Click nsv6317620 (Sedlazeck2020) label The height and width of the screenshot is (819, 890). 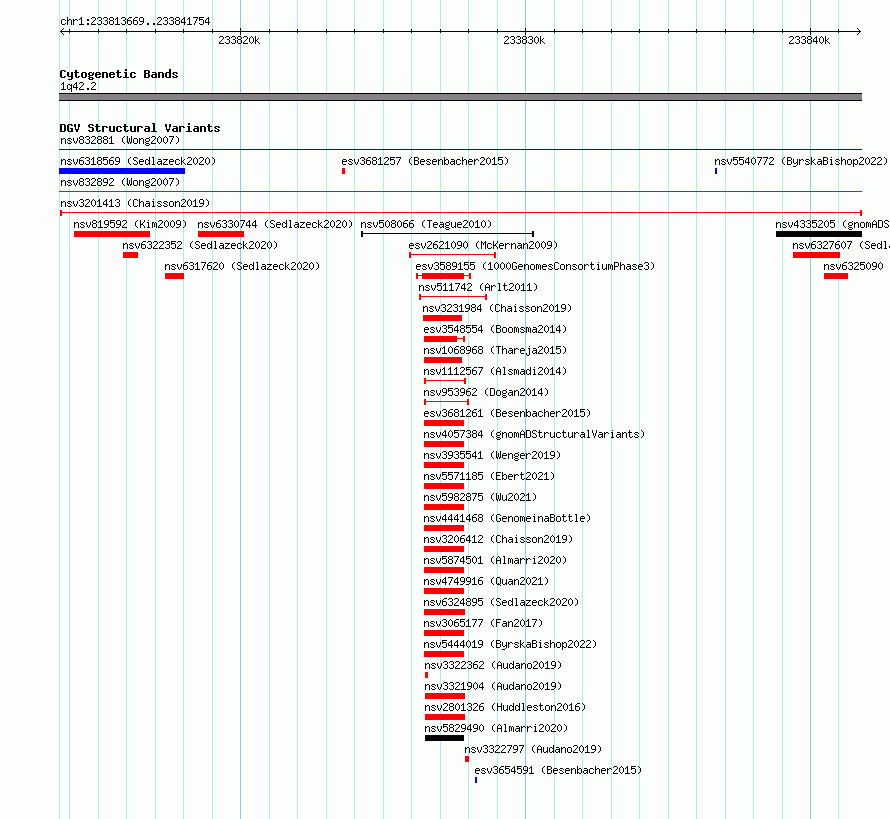[x=242, y=266]
